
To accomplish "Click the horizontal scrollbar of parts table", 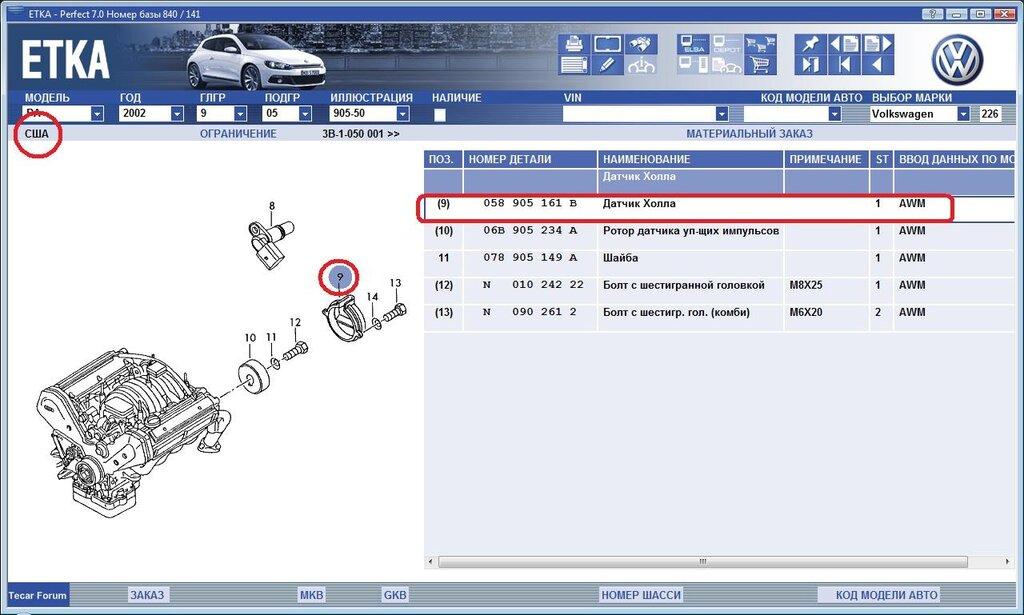I will [703, 561].
